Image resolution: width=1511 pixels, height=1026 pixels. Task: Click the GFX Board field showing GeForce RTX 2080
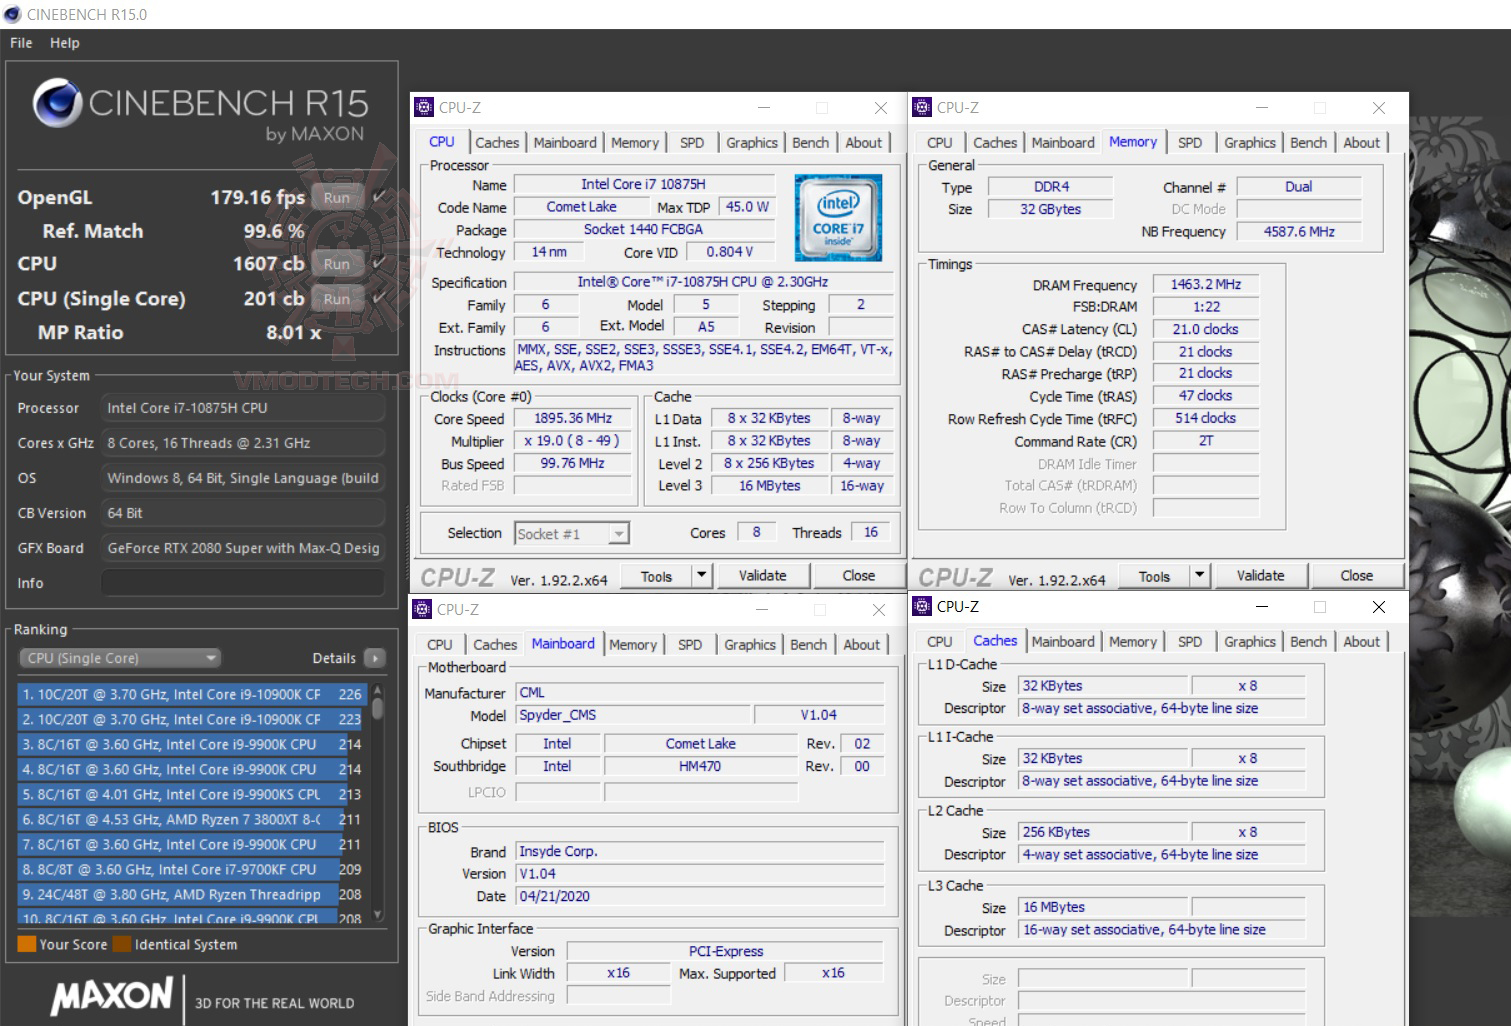coord(243,548)
